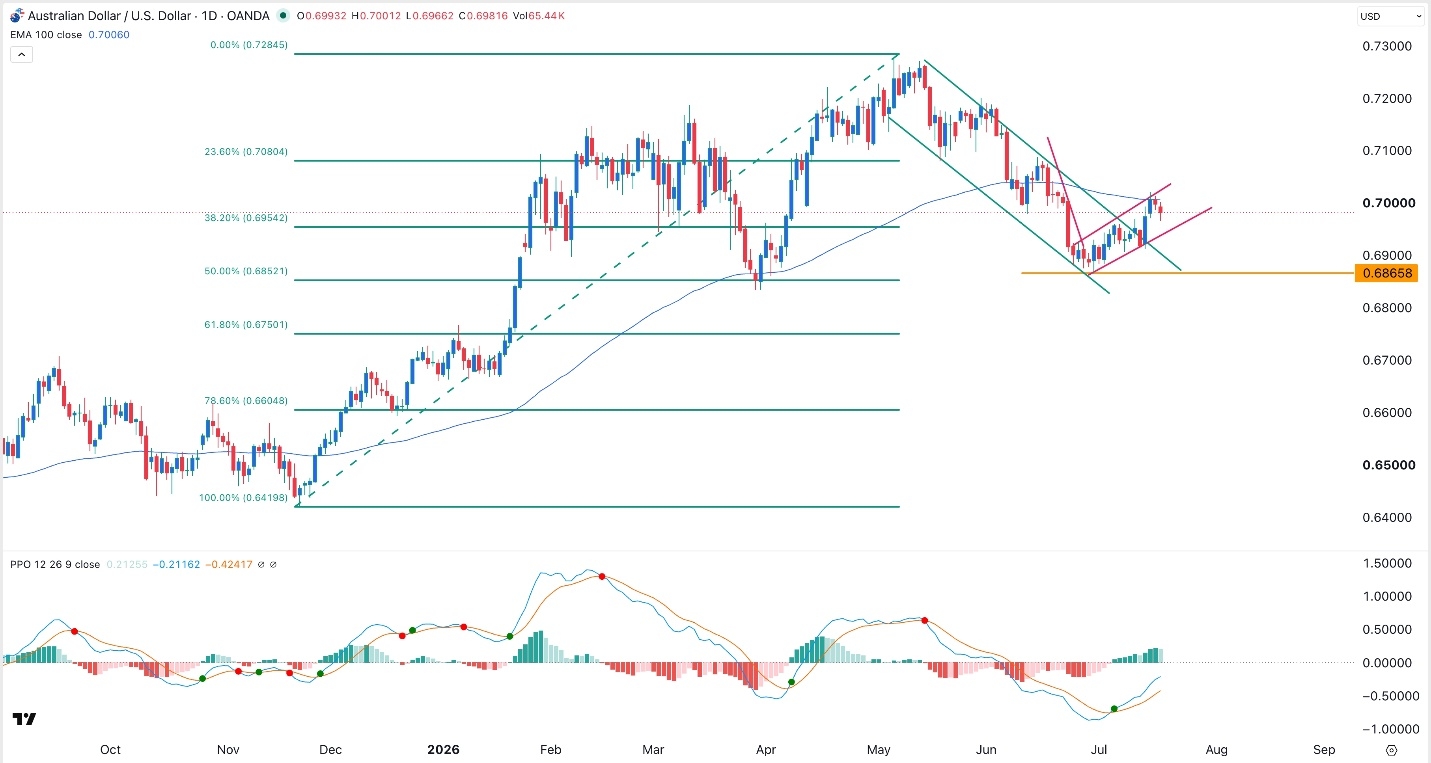1431x763 pixels.
Task: Click the 0.73000 price axis label
Action: tap(1386, 46)
